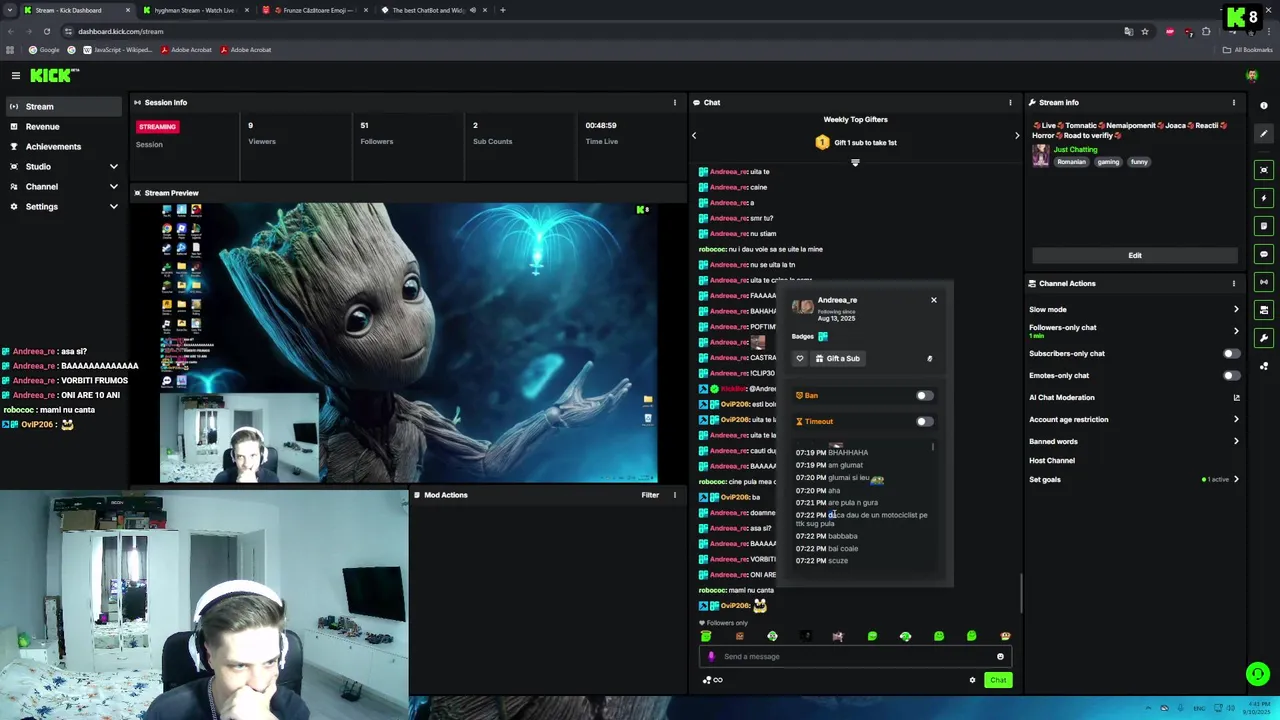Click the wrench icon in right toolbar
The width and height of the screenshot is (1280, 720).
[1264, 338]
